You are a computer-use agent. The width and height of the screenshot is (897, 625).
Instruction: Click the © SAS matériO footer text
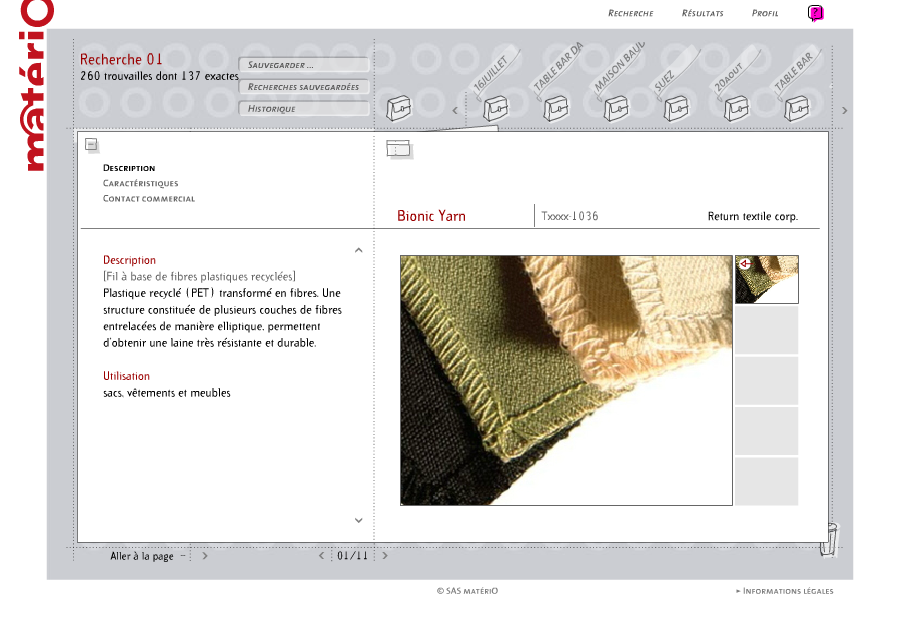pos(467,591)
